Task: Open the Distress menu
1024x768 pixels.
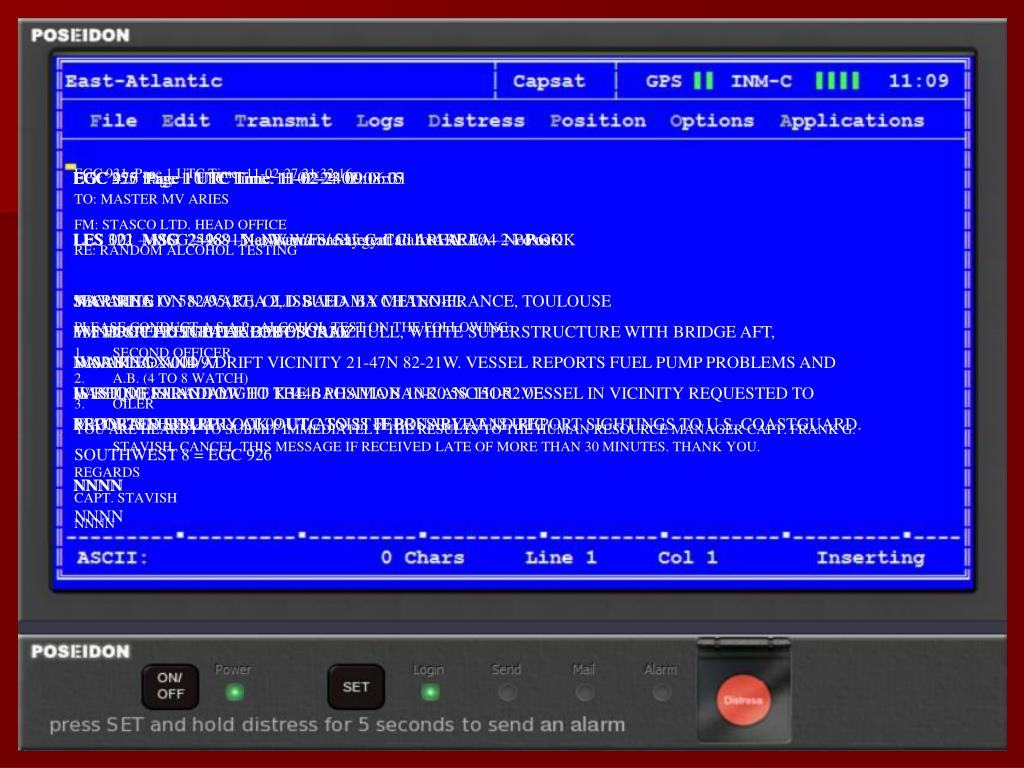Action: coord(476,121)
